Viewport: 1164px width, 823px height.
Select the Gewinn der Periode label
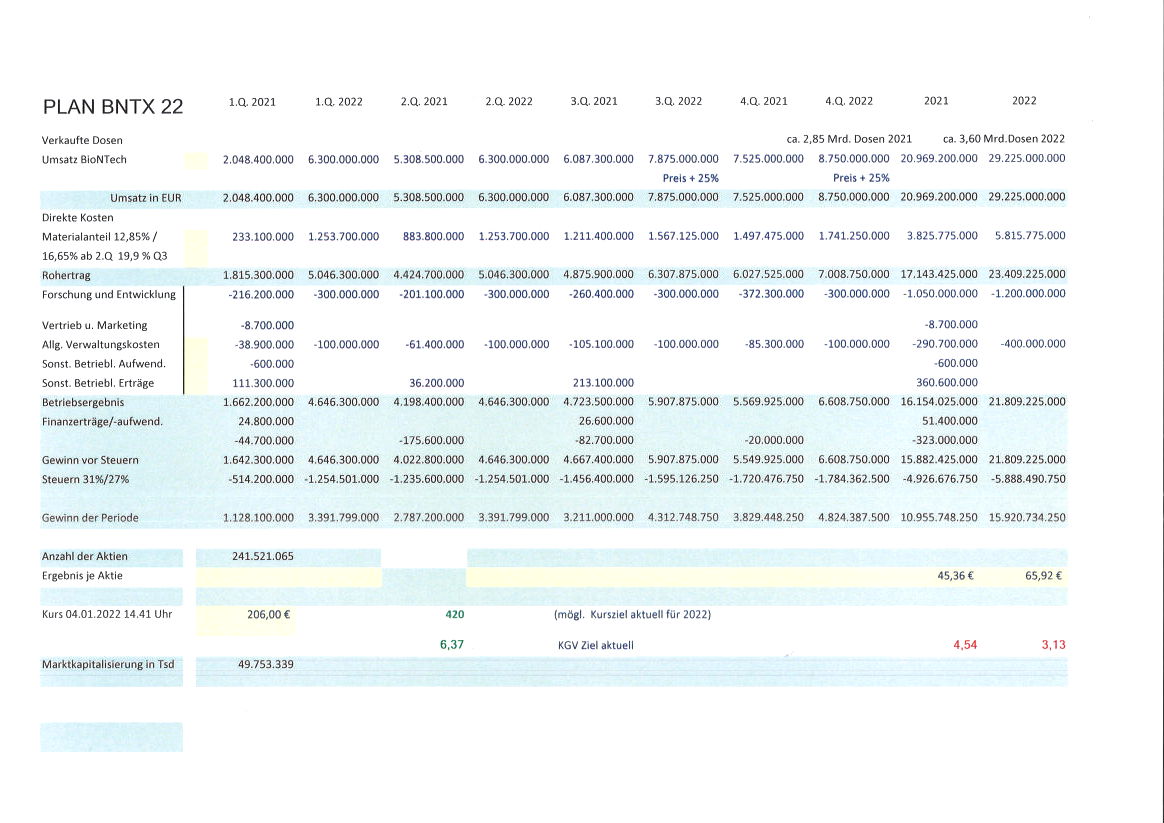tap(88, 518)
